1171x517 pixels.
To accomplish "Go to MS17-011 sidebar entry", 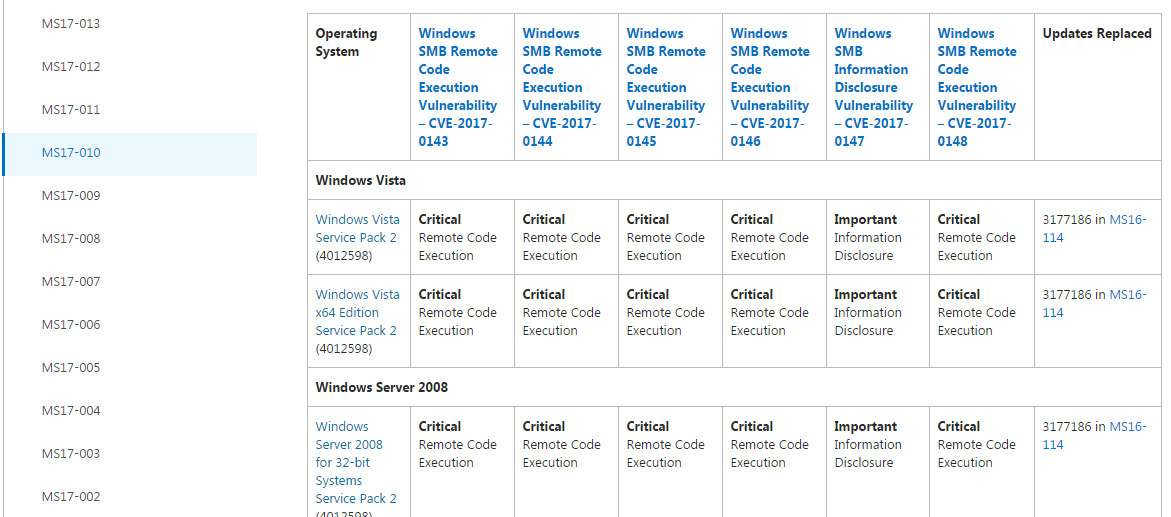I will [x=71, y=110].
